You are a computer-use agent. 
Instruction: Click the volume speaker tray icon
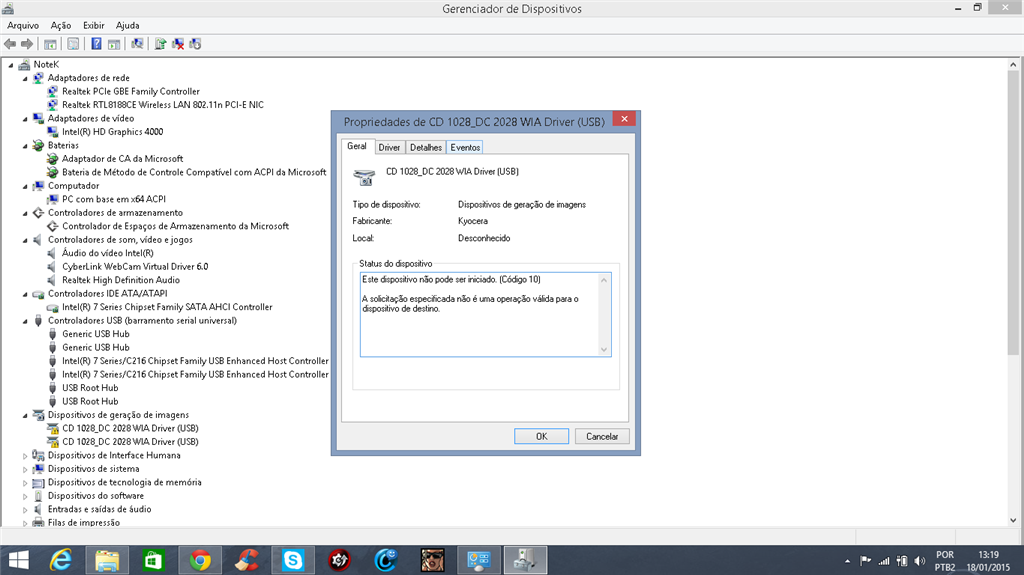tap(920, 561)
